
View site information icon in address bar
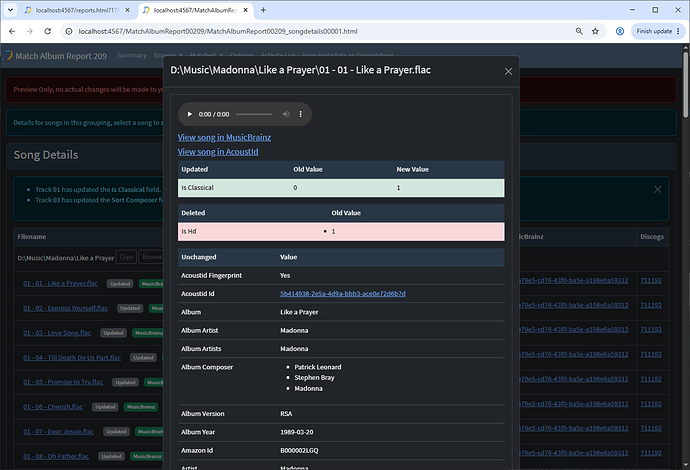(x=69, y=31)
